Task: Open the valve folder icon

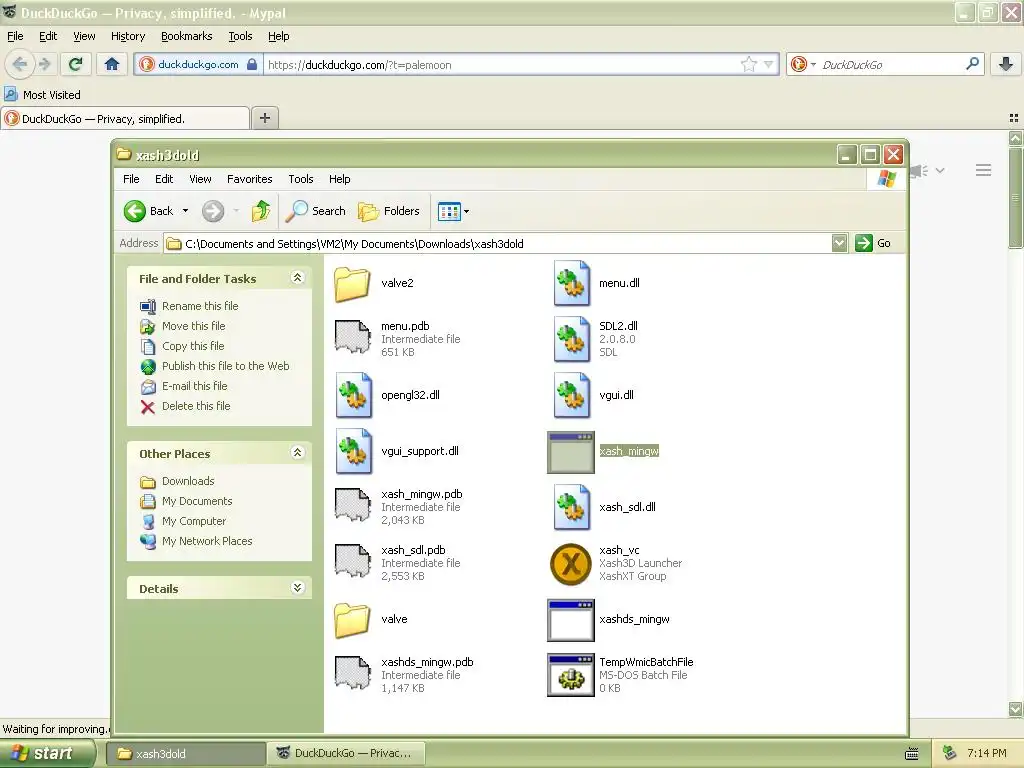Action: click(353, 619)
